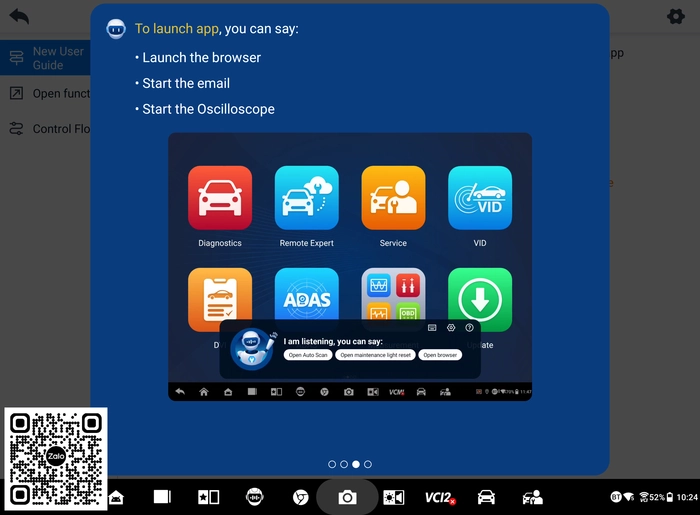Select Open function menu item
Screen dimensions: 700x515
click(45, 93)
